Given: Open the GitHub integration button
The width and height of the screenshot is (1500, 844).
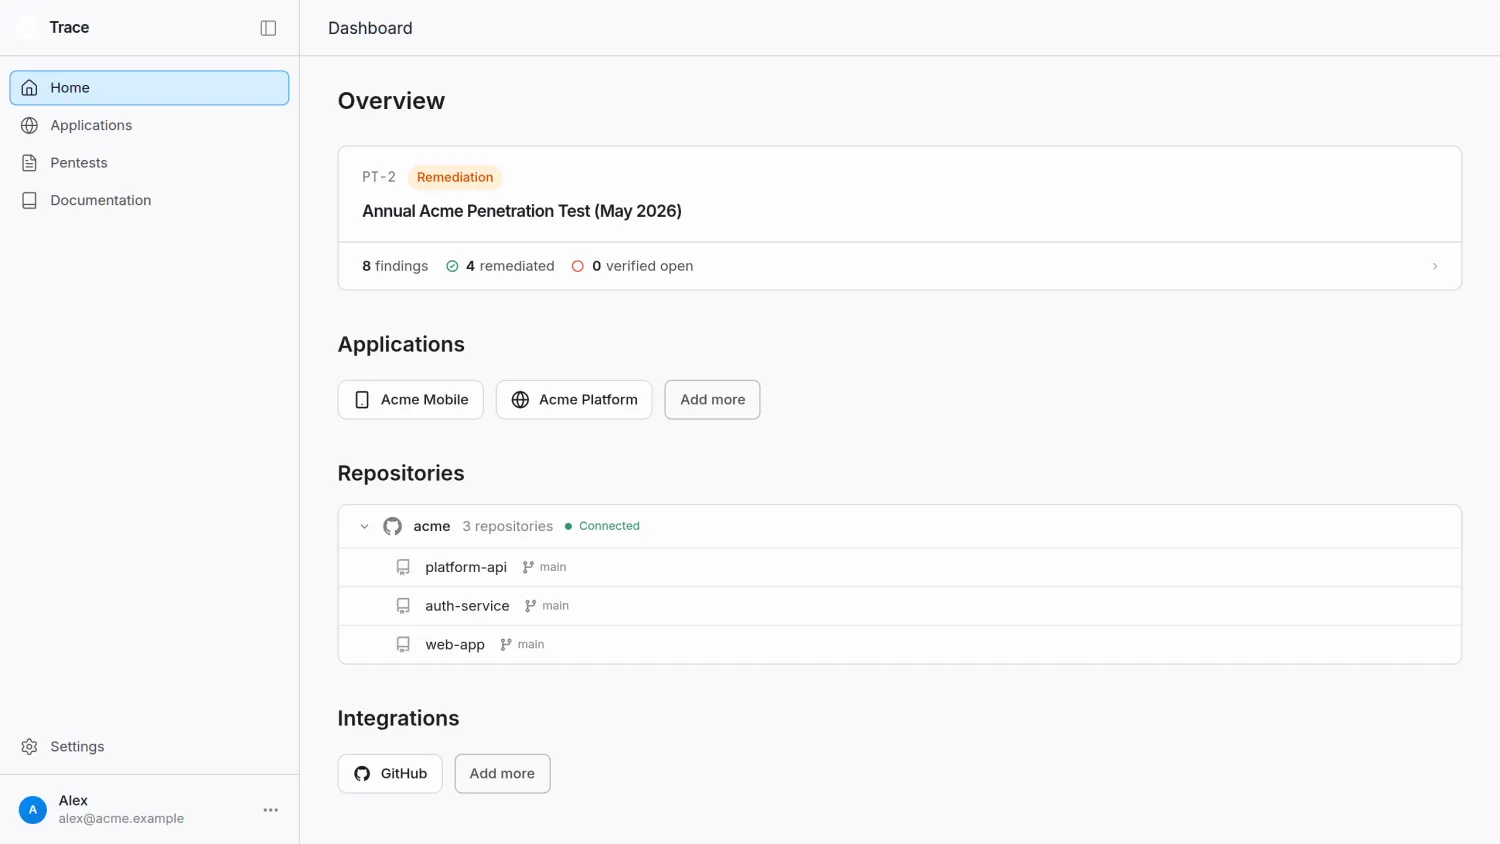Looking at the screenshot, I should tap(390, 774).
